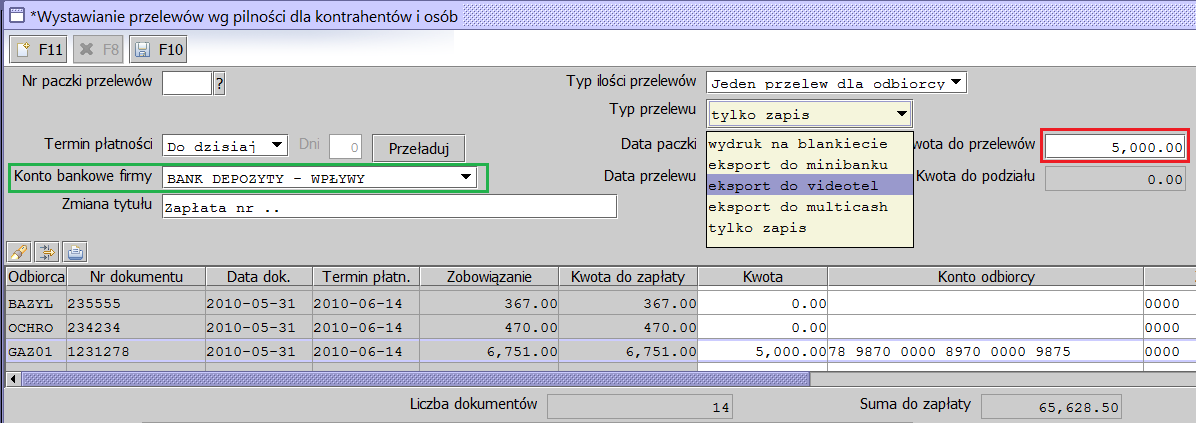Viewport: 1196px width, 423px height.
Task: Select the GAZ01 row cell
Action: (36, 351)
